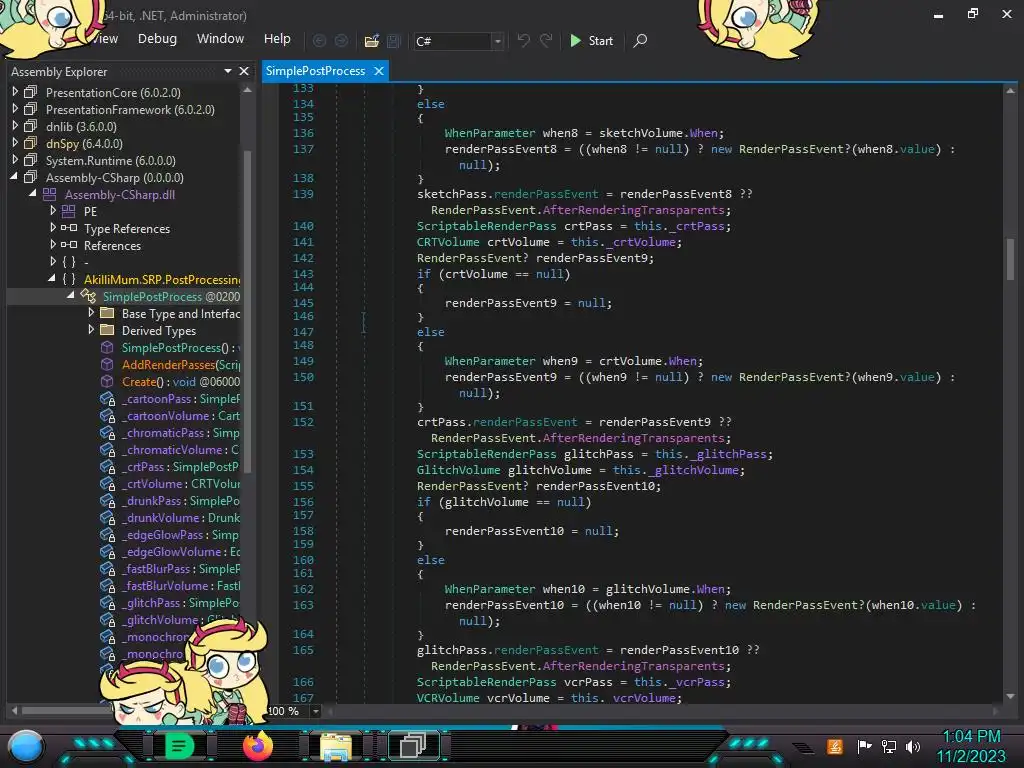Image resolution: width=1024 pixels, height=768 pixels.
Task: Click the _drunkVolume field lock icon
Action: pos(107,518)
